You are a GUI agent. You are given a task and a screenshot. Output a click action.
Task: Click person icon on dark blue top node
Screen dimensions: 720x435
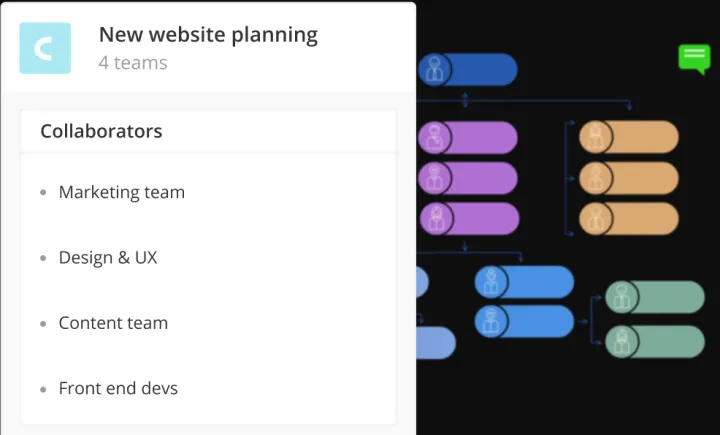click(435, 69)
